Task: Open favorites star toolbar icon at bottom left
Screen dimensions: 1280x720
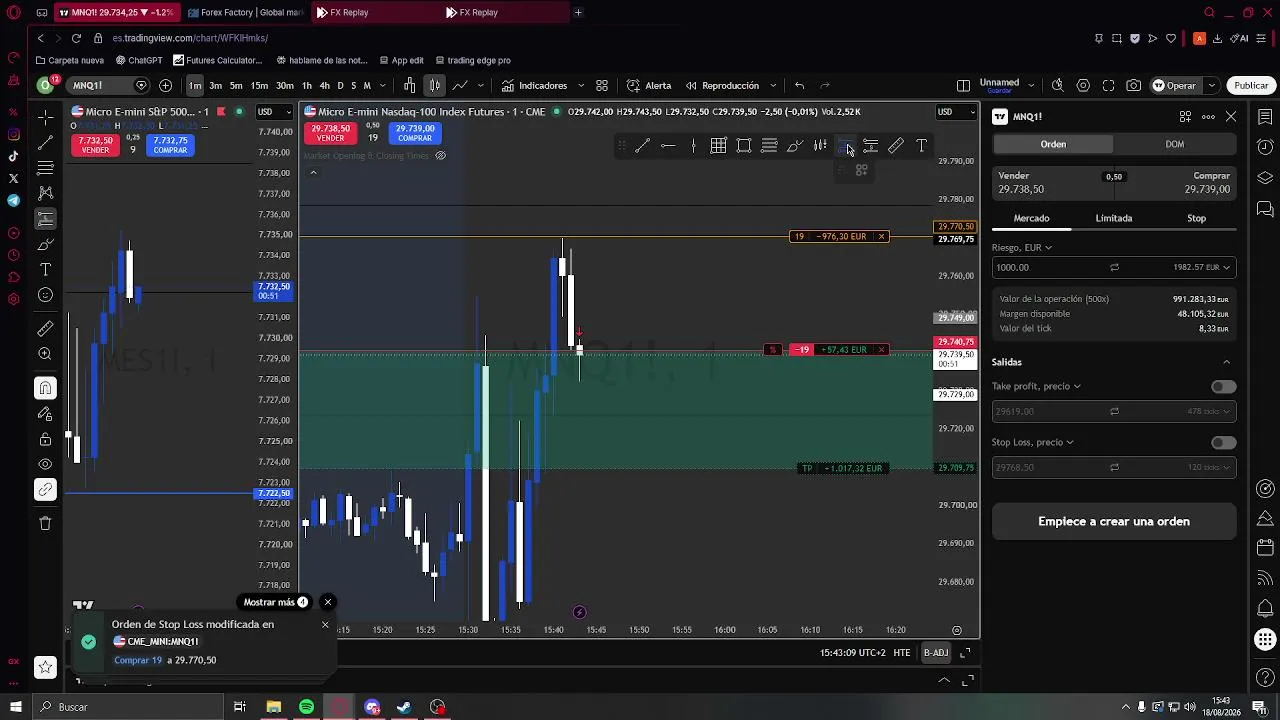Action: [45, 667]
